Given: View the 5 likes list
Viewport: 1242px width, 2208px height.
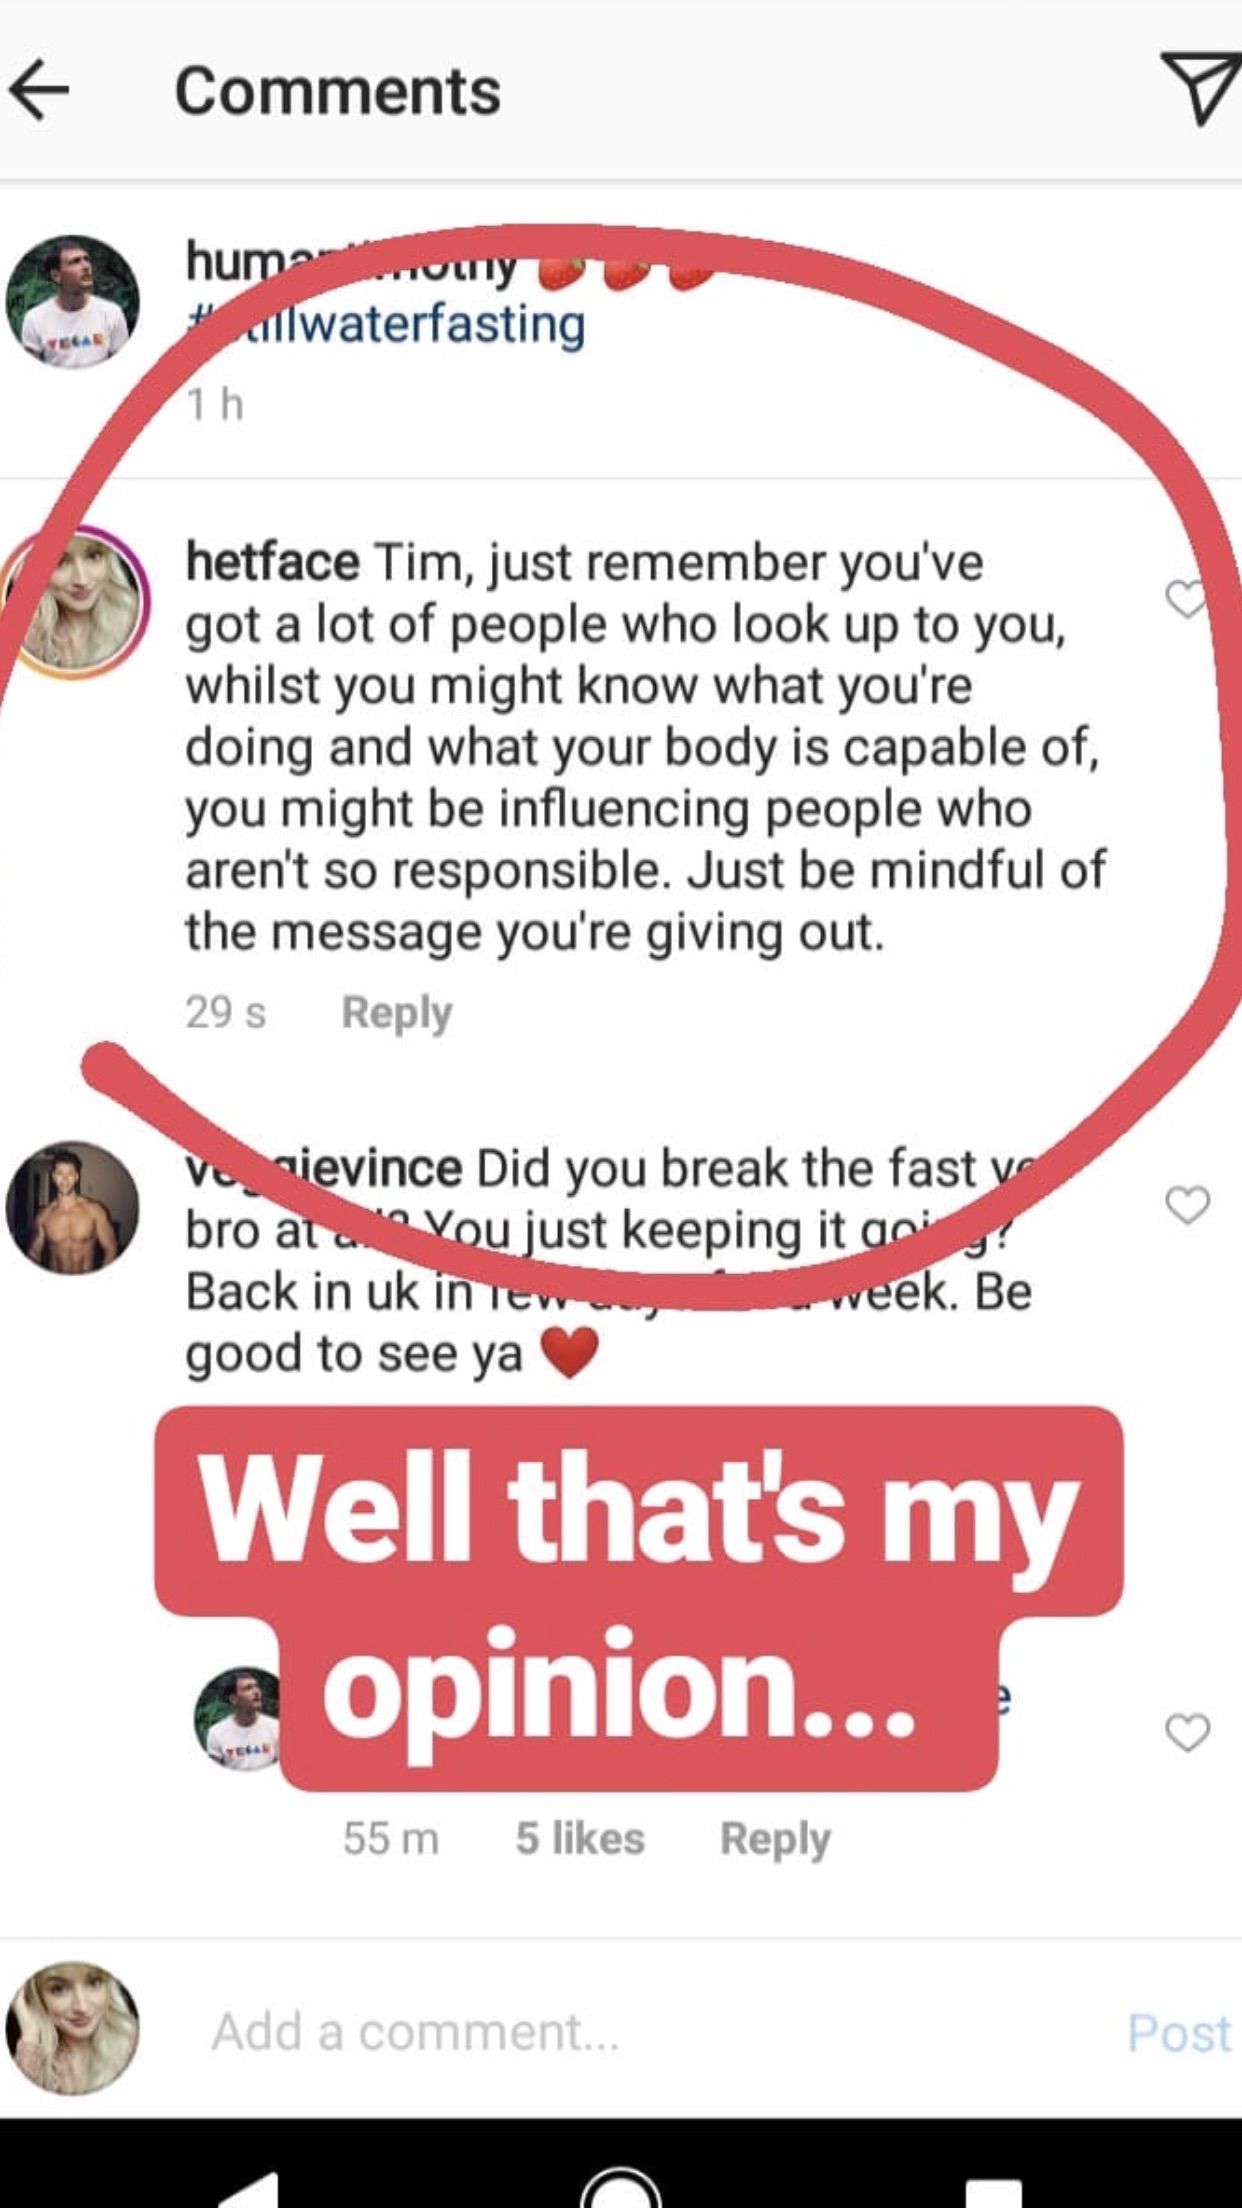Looking at the screenshot, I should click(580, 1838).
